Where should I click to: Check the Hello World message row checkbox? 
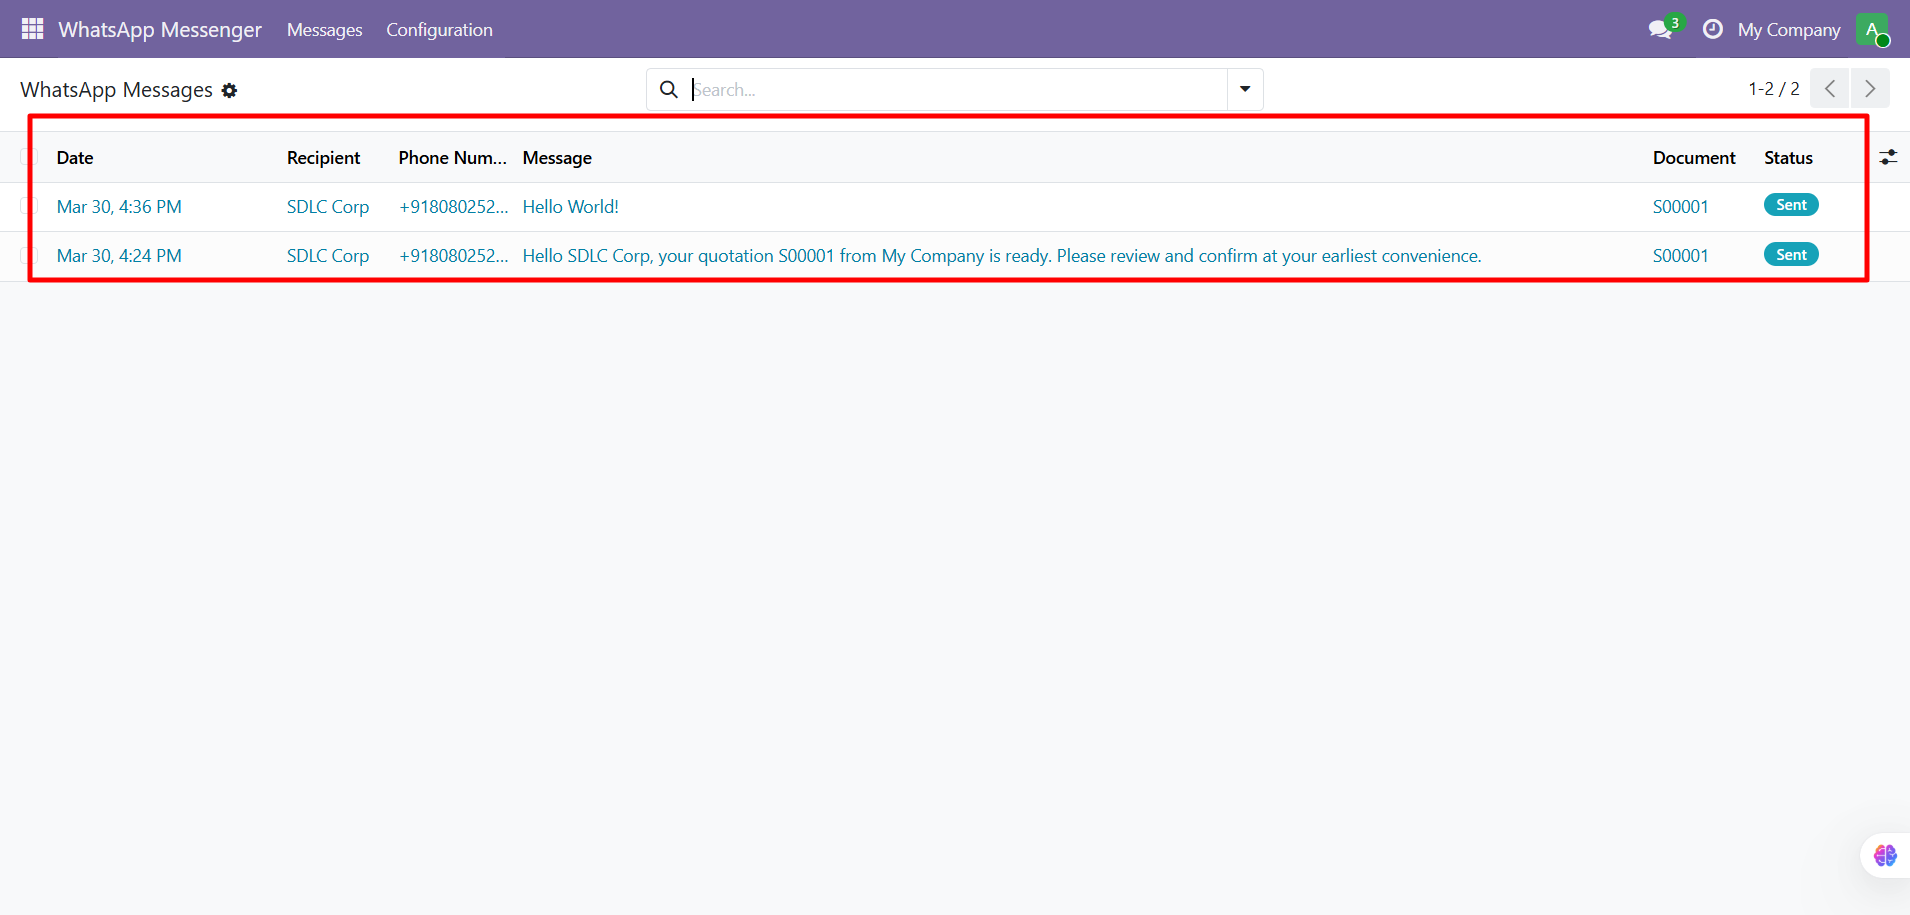pos(28,206)
